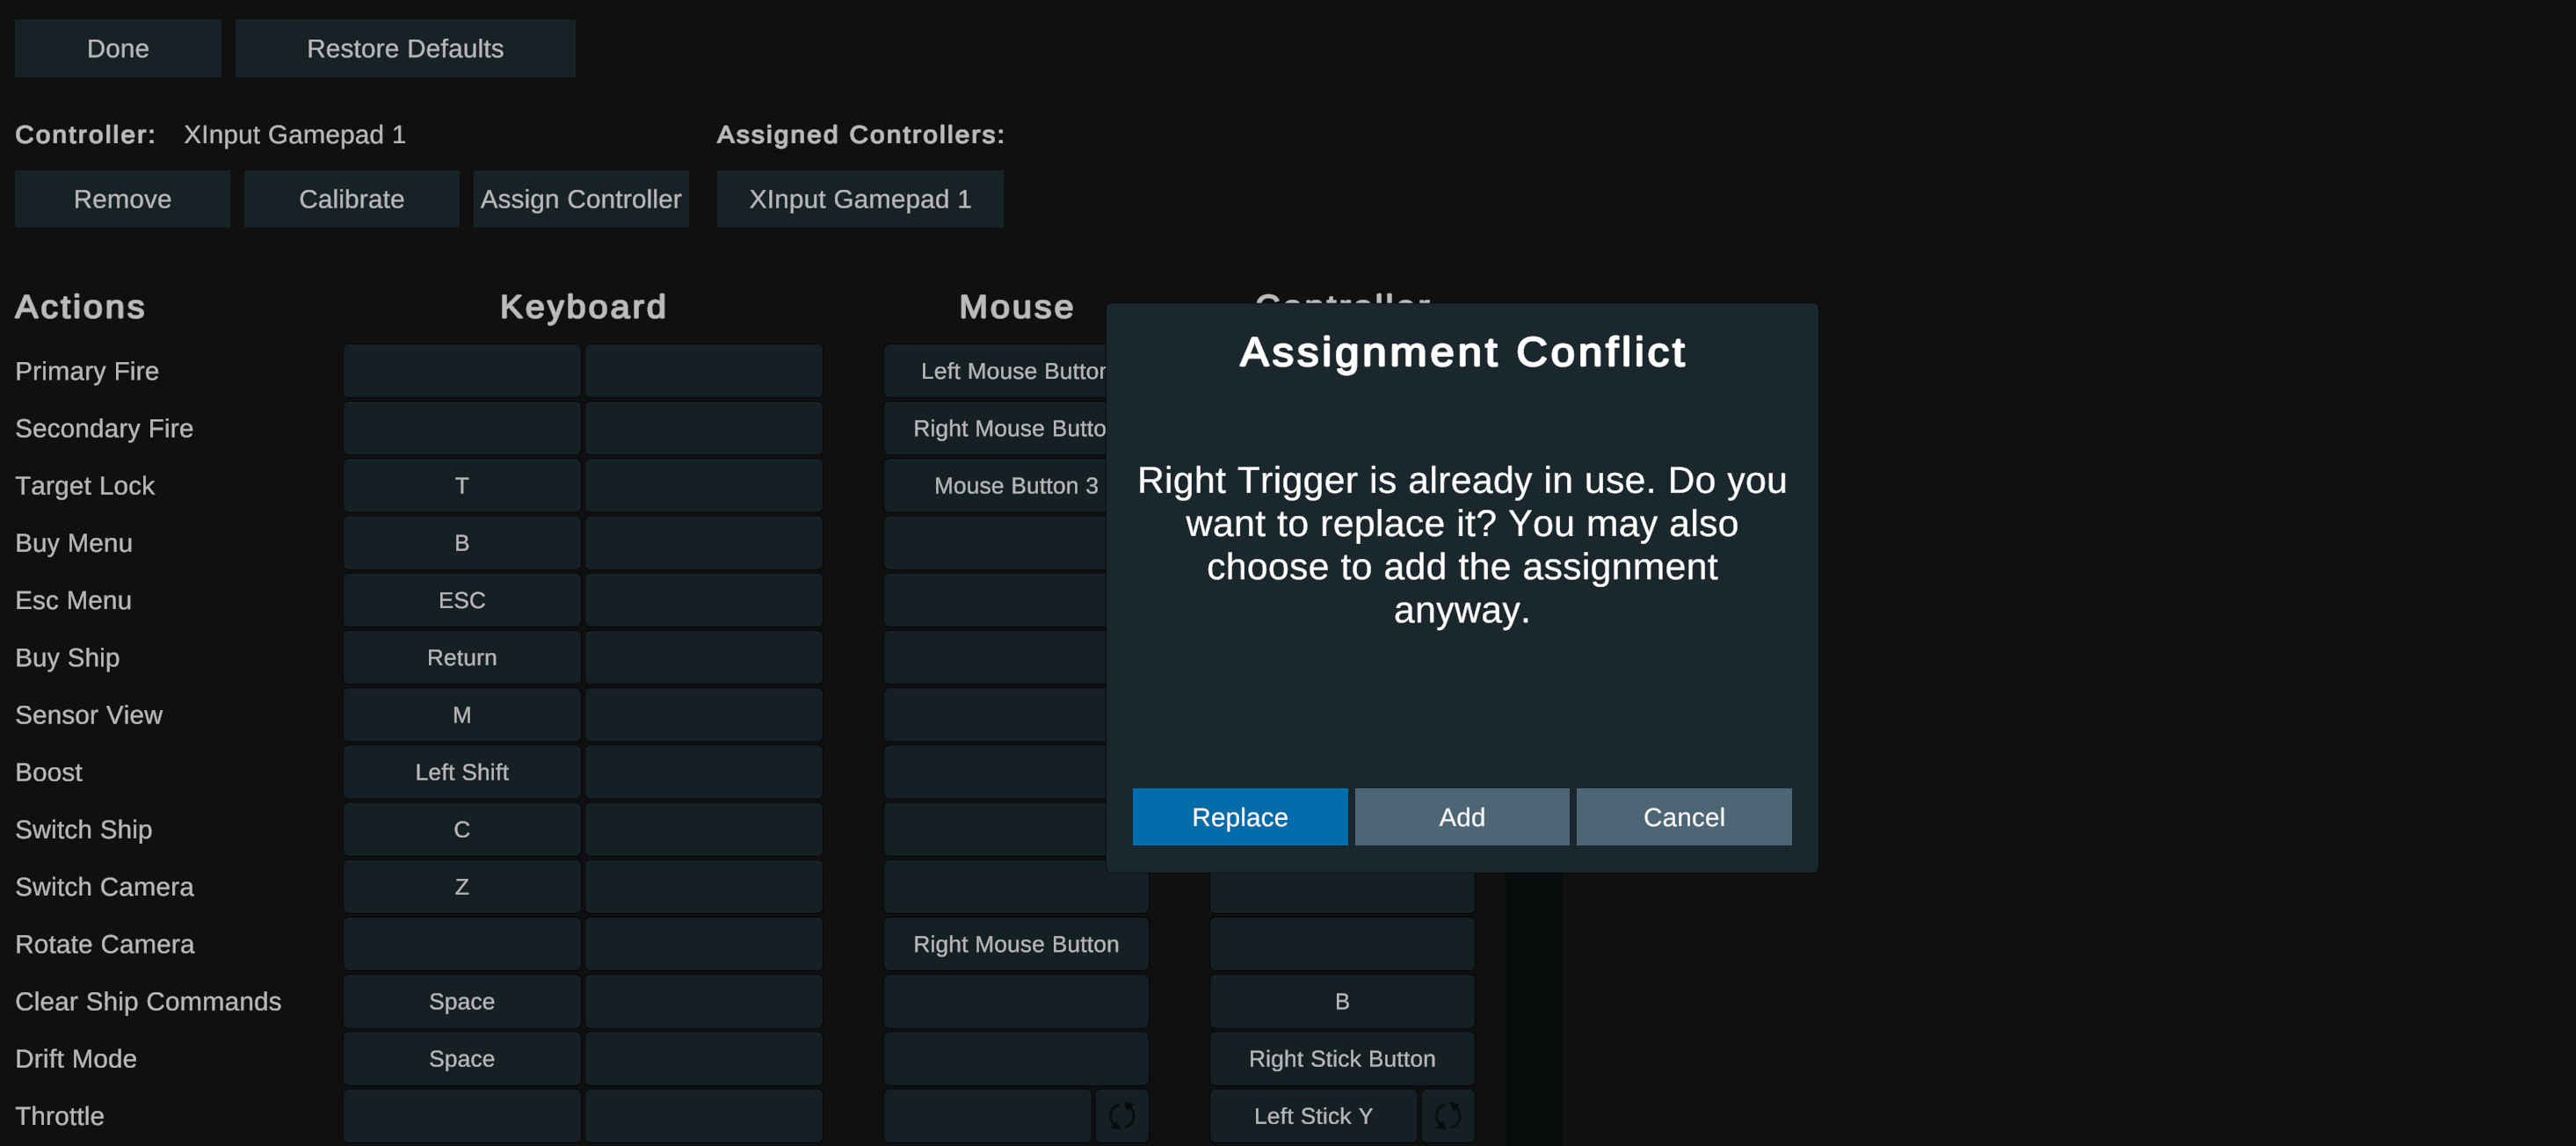Choose Add in the conflict dialog
The width and height of the screenshot is (2576, 1146).
tap(1461, 817)
